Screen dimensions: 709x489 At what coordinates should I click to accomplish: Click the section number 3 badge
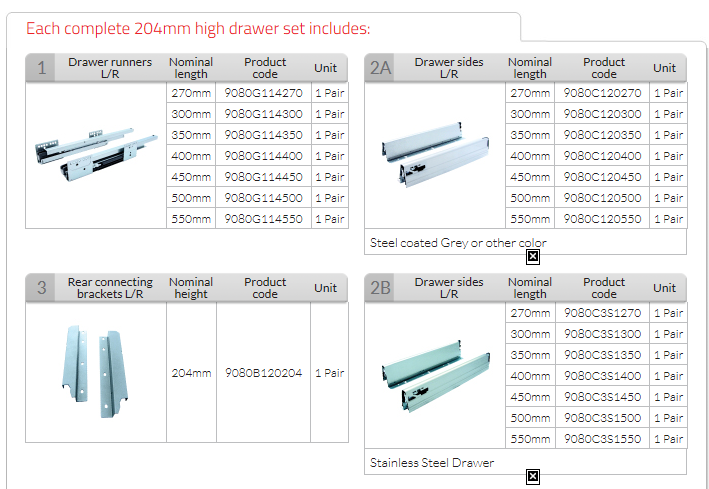point(41,288)
